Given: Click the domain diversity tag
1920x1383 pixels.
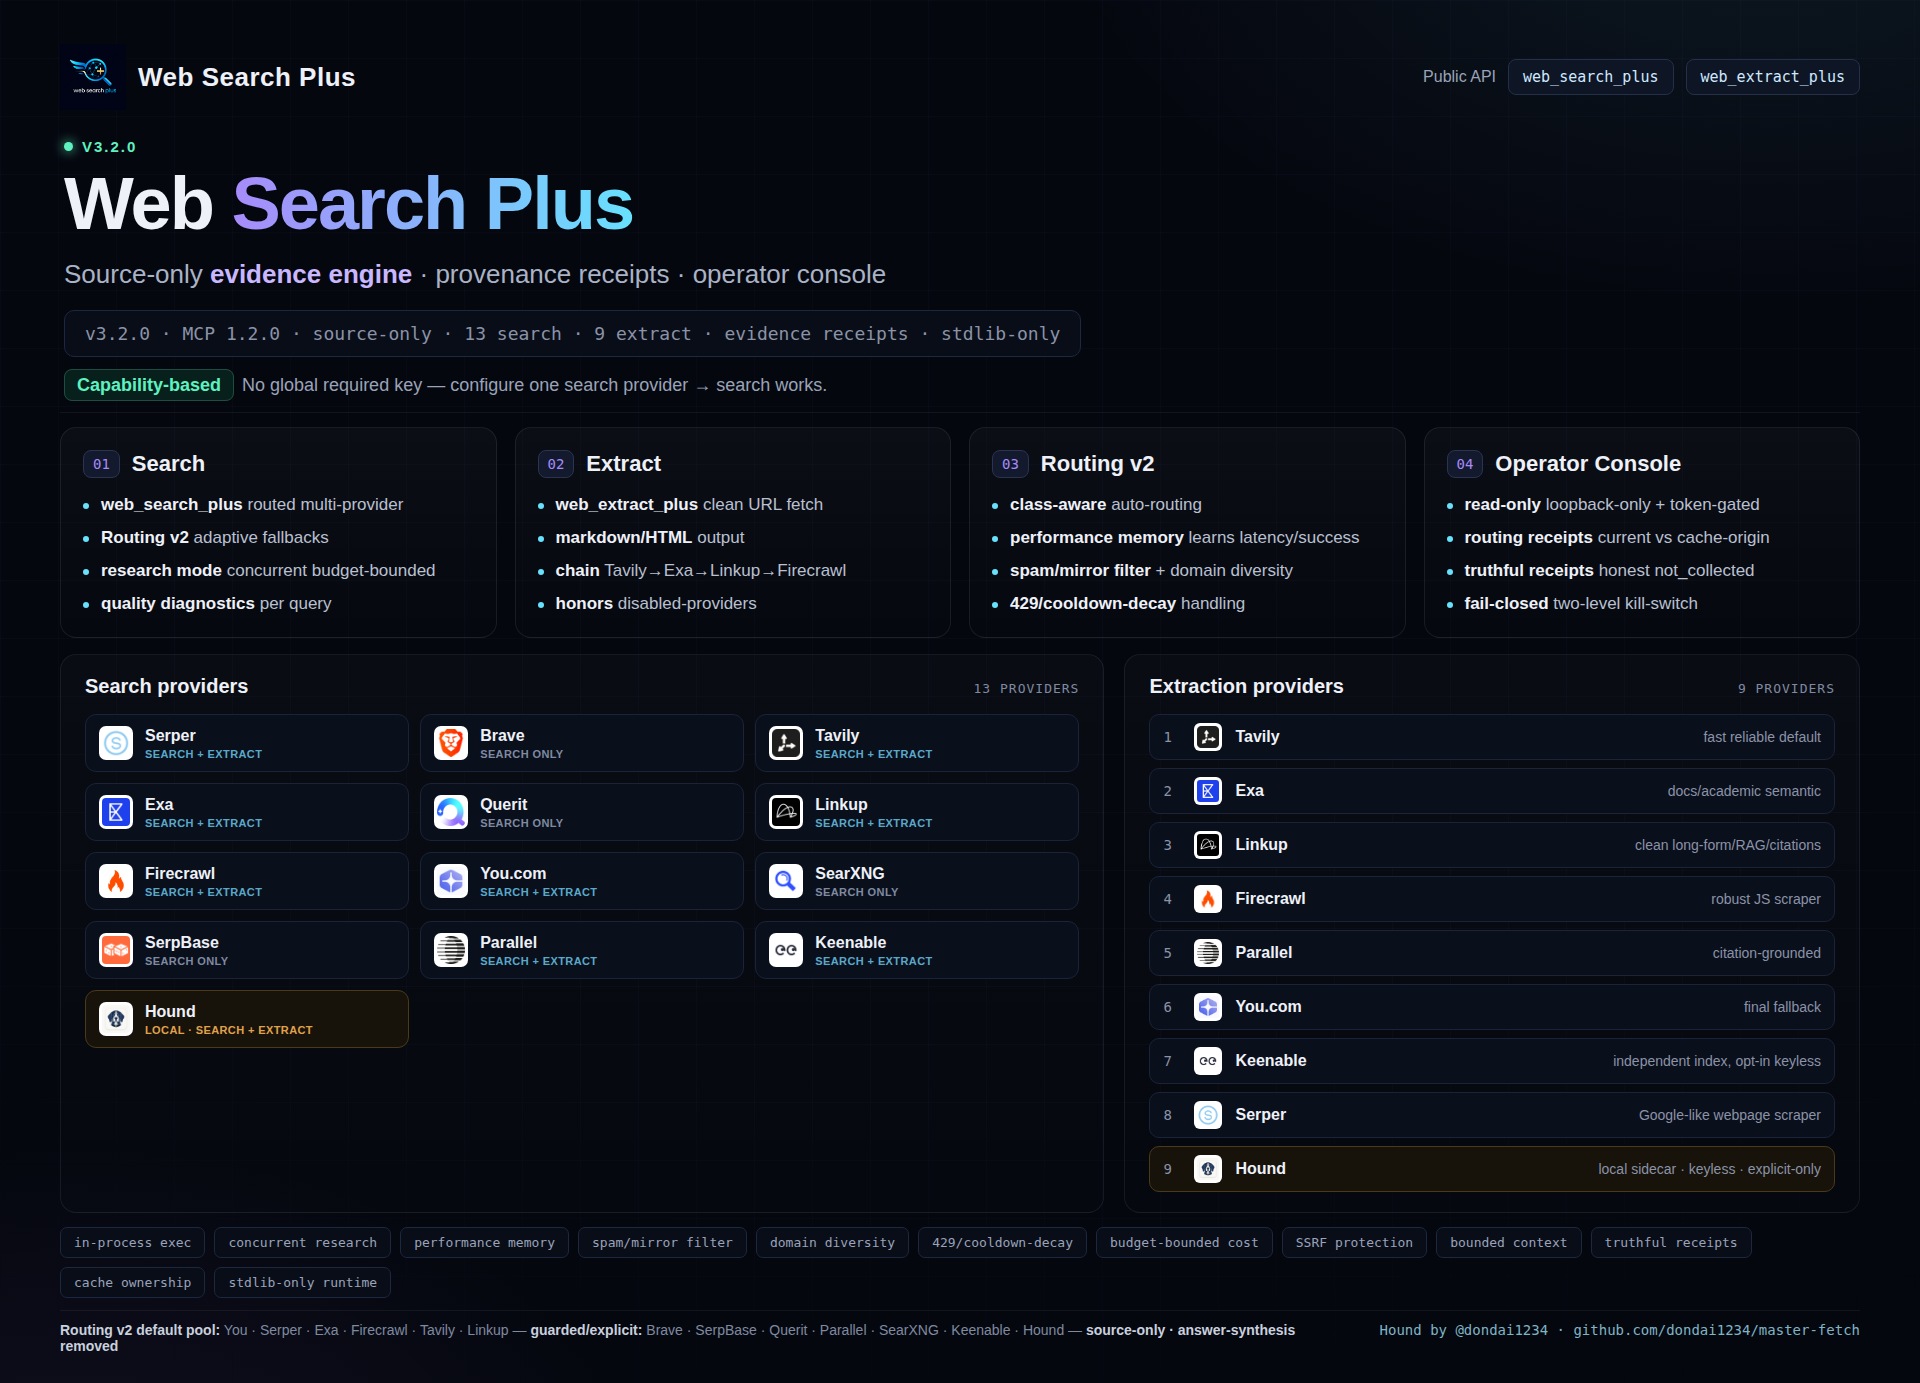Looking at the screenshot, I should (x=832, y=1242).
